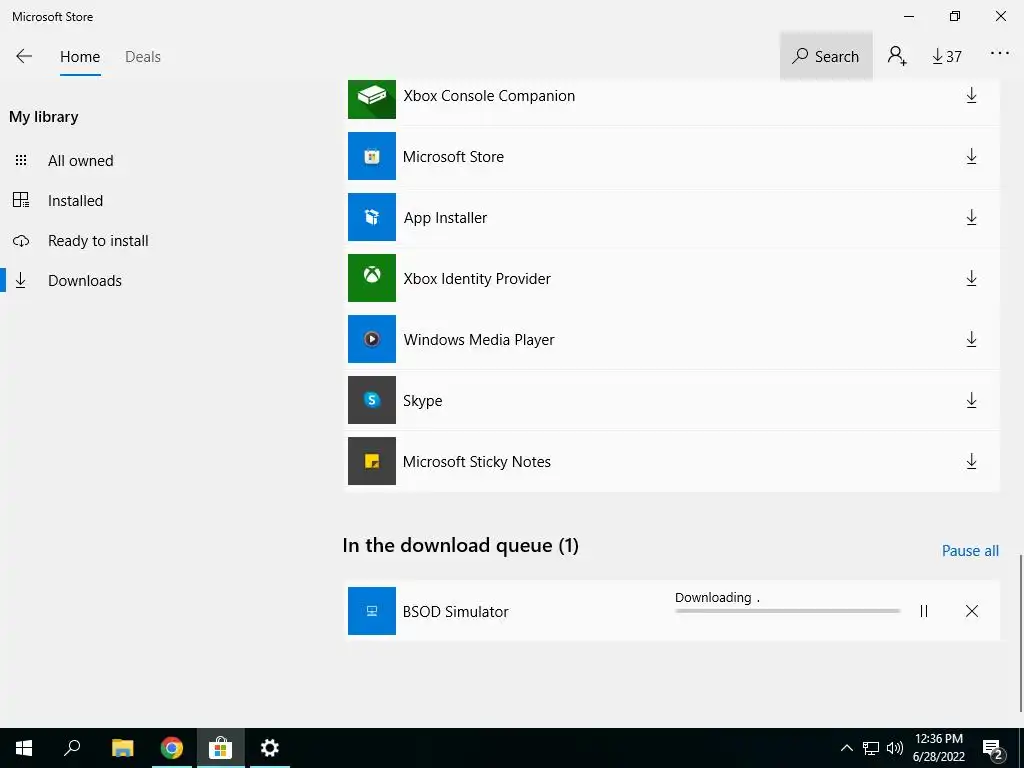
Task: Download the App Installer update
Action: point(971,217)
